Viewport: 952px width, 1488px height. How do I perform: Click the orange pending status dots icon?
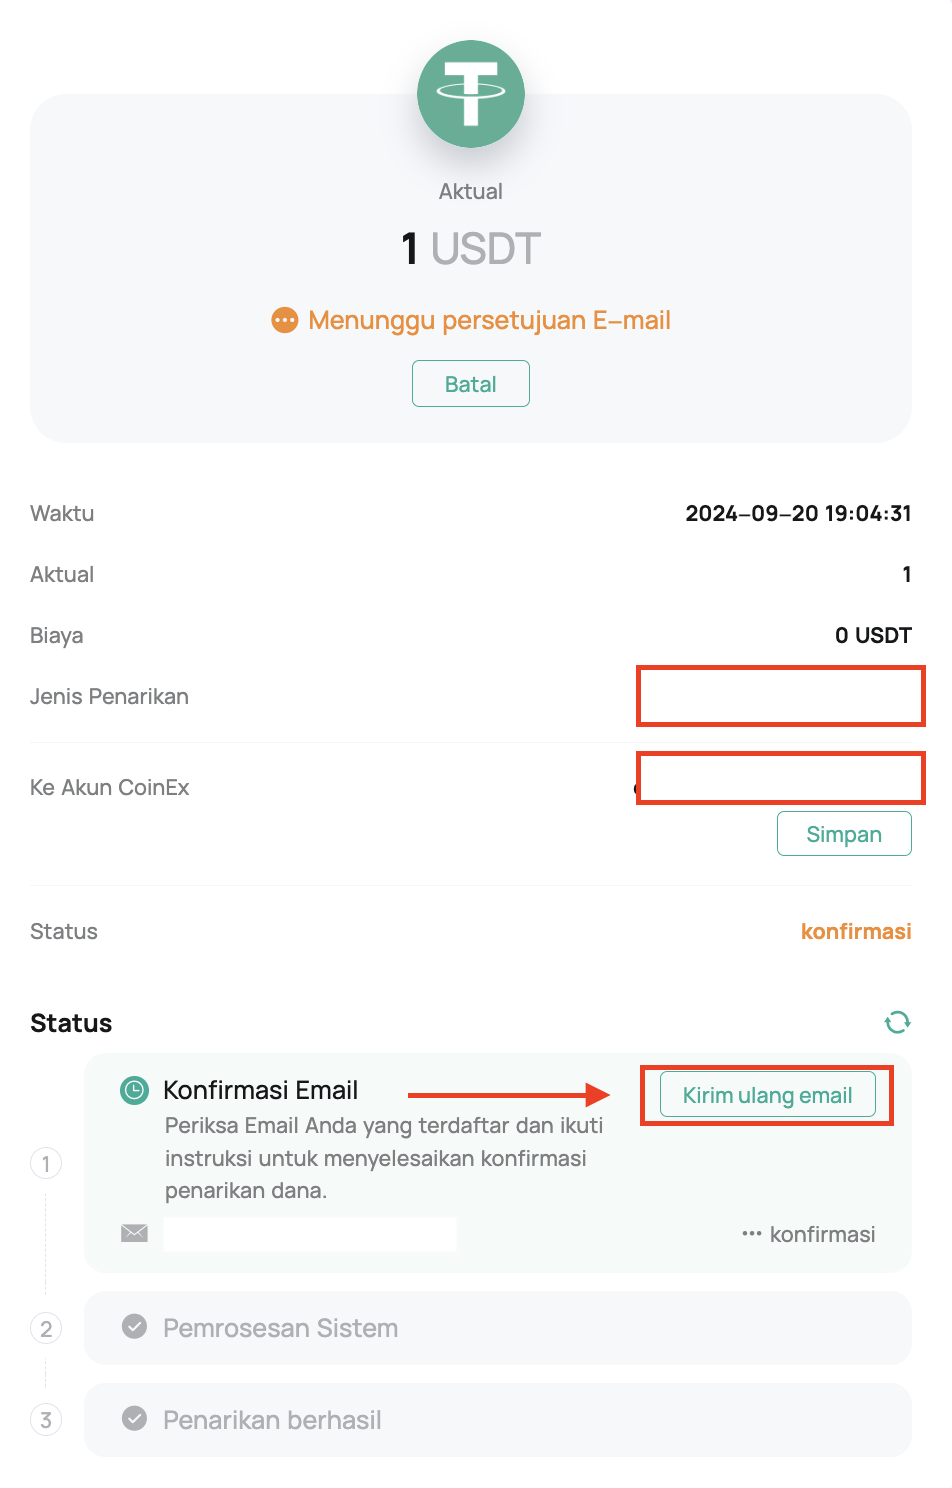[285, 320]
